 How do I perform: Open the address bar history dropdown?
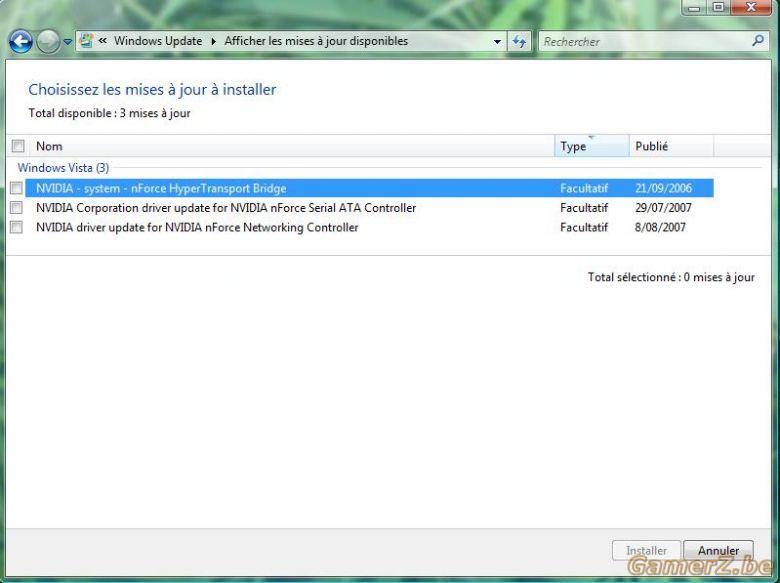pyautogui.click(x=497, y=42)
